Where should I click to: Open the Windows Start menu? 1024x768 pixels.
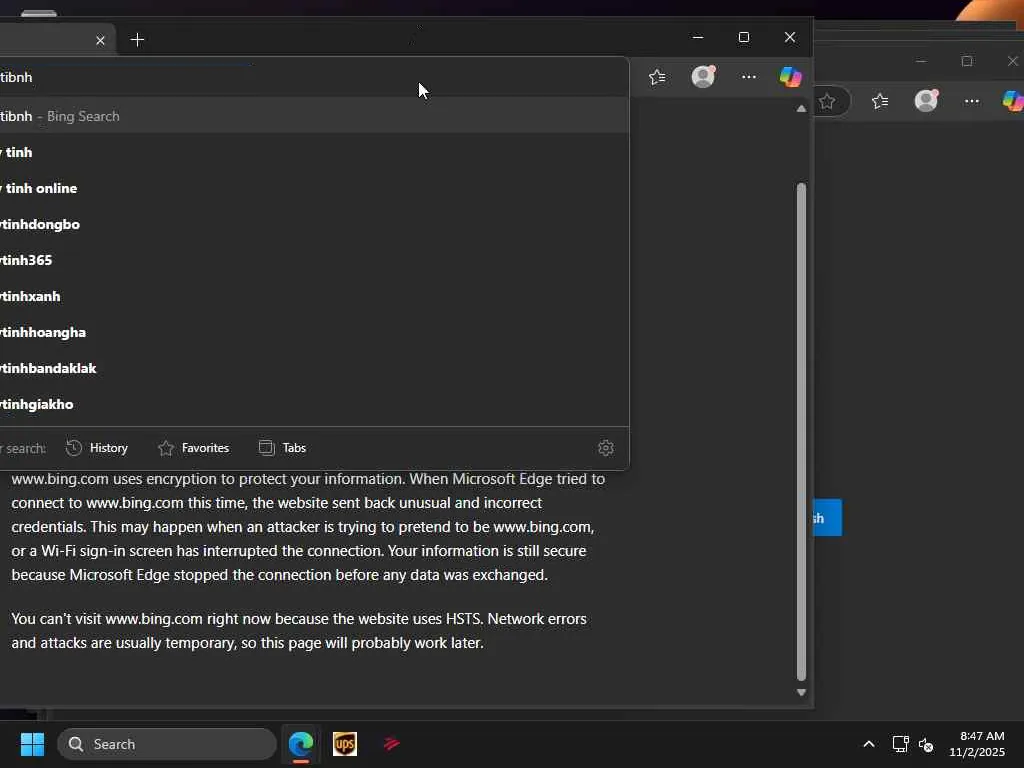pyautogui.click(x=32, y=744)
